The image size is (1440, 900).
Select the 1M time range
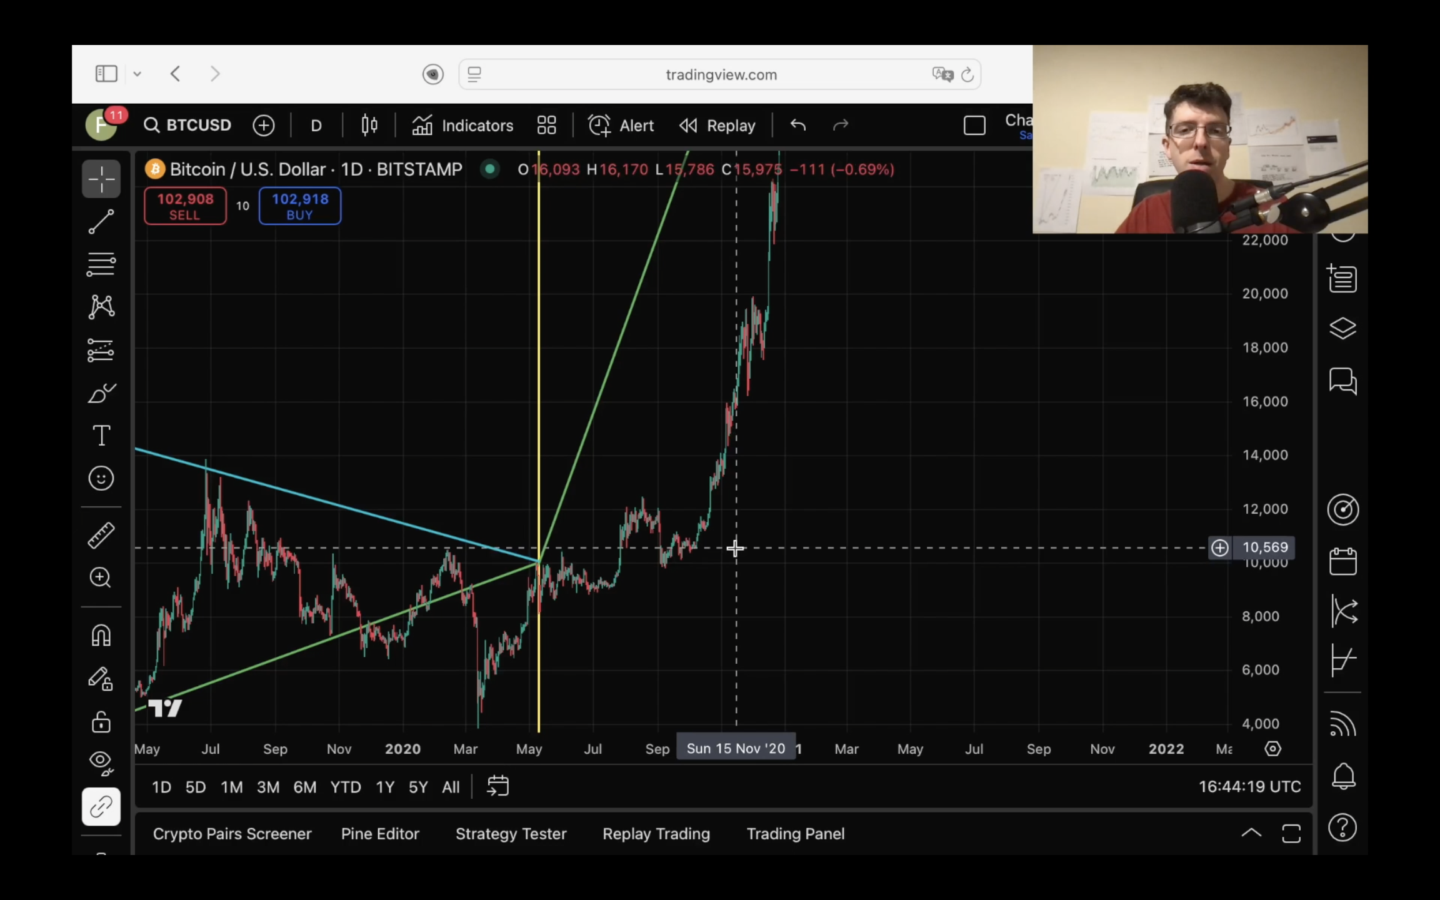pyautogui.click(x=232, y=787)
